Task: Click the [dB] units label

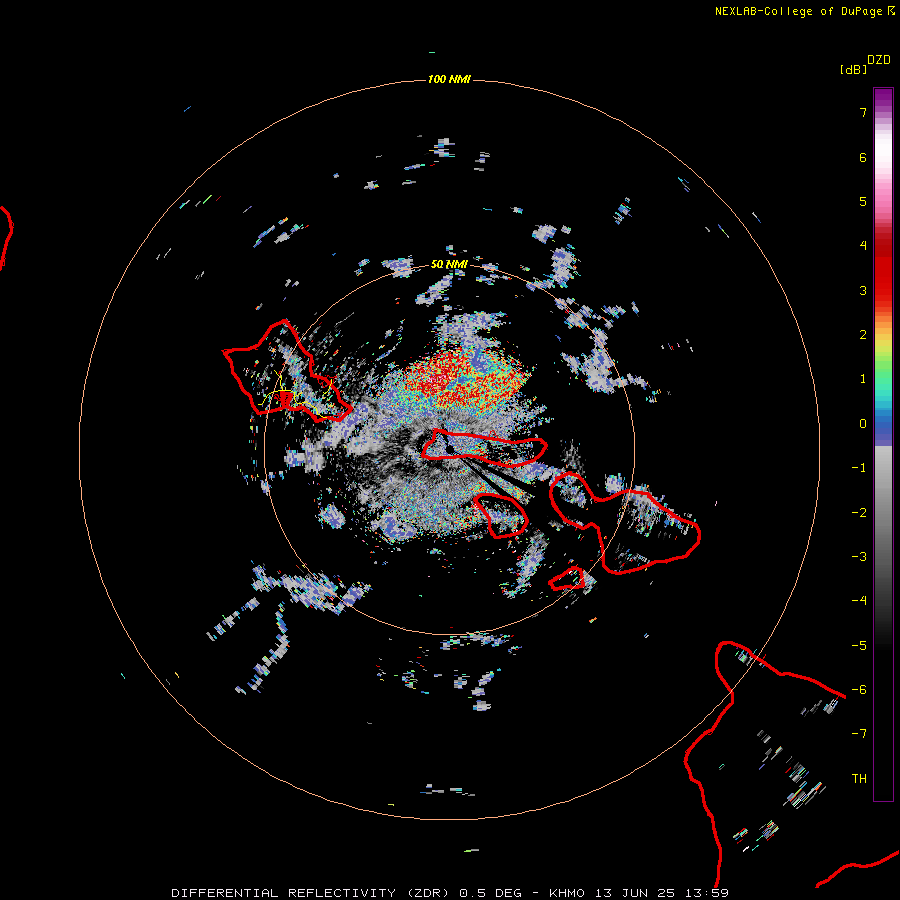Action: 853,70
